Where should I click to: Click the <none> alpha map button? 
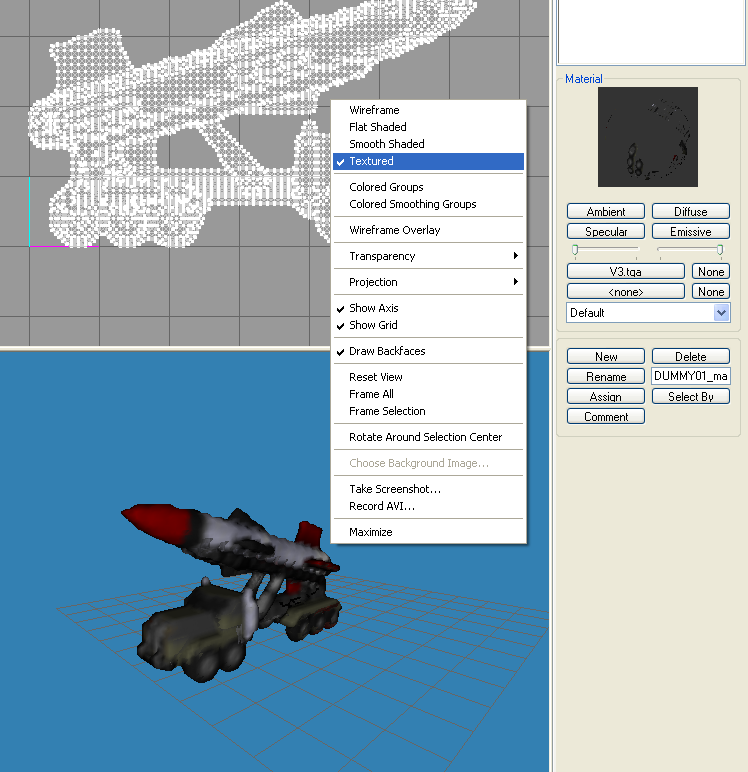pyautogui.click(x=625, y=291)
